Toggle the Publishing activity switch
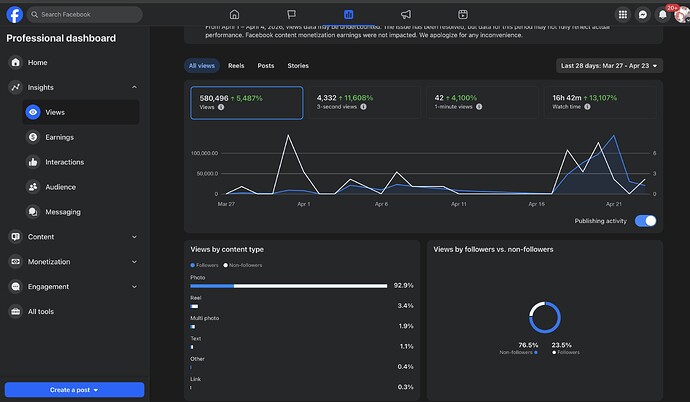The width and height of the screenshot is (690, 402). tap(646, 220)
